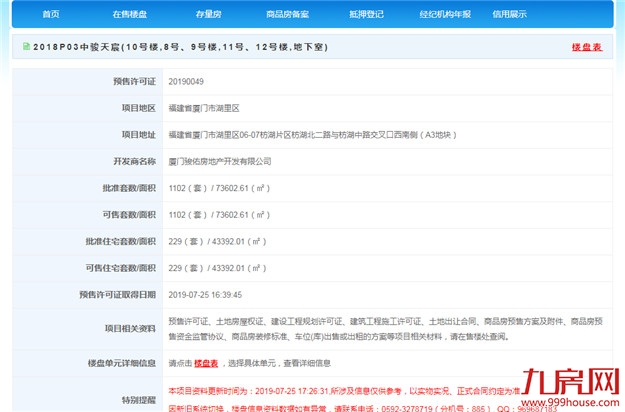This screenshot has width=625, height=412.
Task: Click the green document icon beside project title
Action: [x=26, y=46]
